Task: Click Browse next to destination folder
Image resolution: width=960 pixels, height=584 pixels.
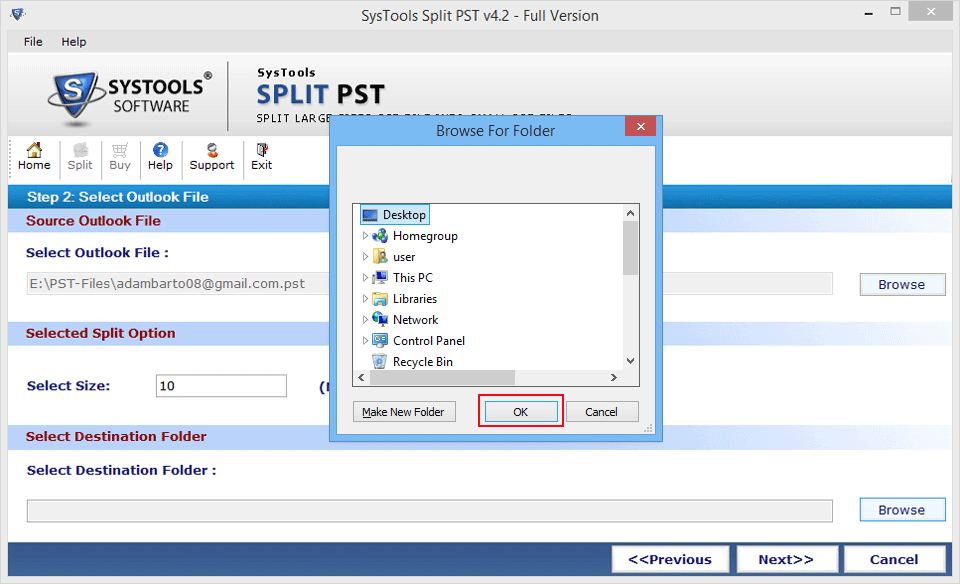Action: click(901, 510)
